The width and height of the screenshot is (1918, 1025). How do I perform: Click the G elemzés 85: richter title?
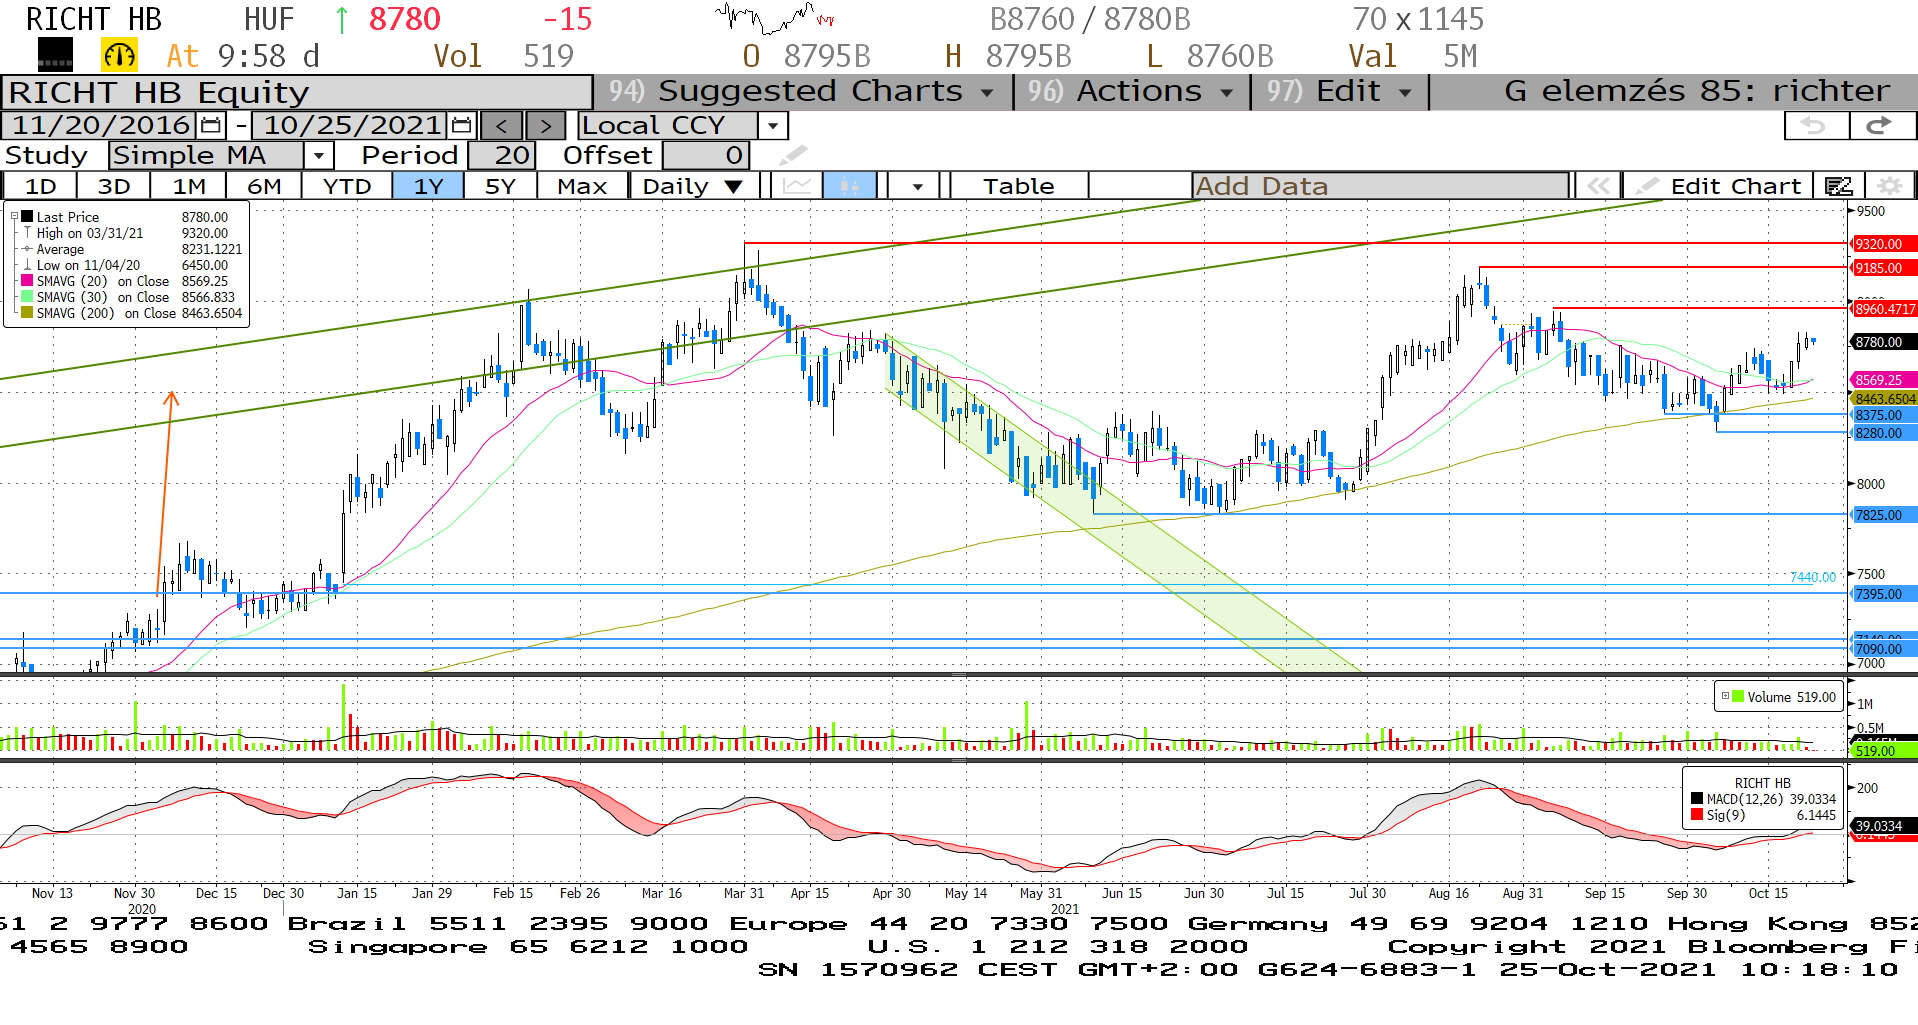click(1697, 91)
